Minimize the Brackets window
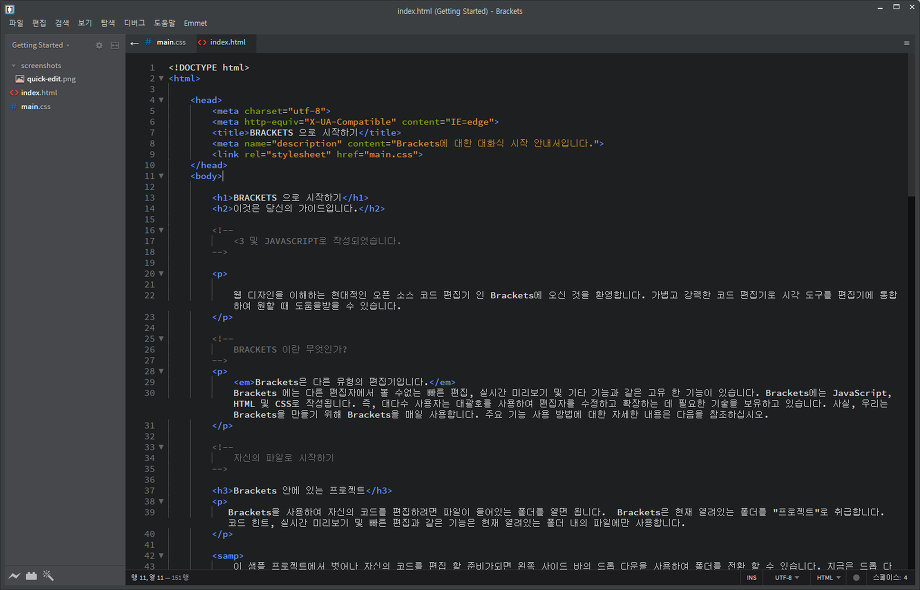The width and height of the screenshot is (920, 590). [880, 7]
